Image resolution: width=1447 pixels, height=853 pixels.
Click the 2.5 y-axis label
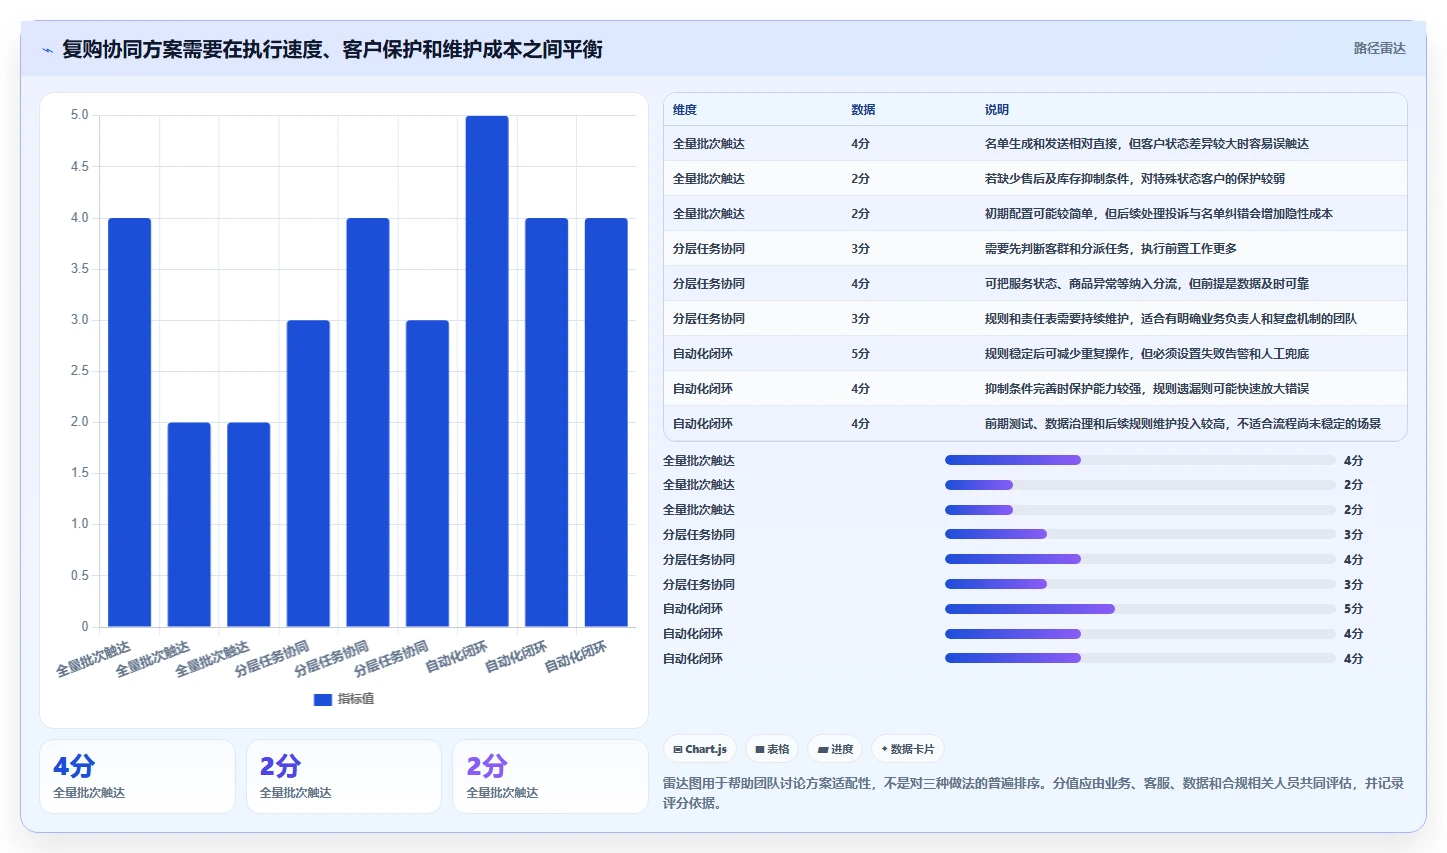[x=79, y=371]
